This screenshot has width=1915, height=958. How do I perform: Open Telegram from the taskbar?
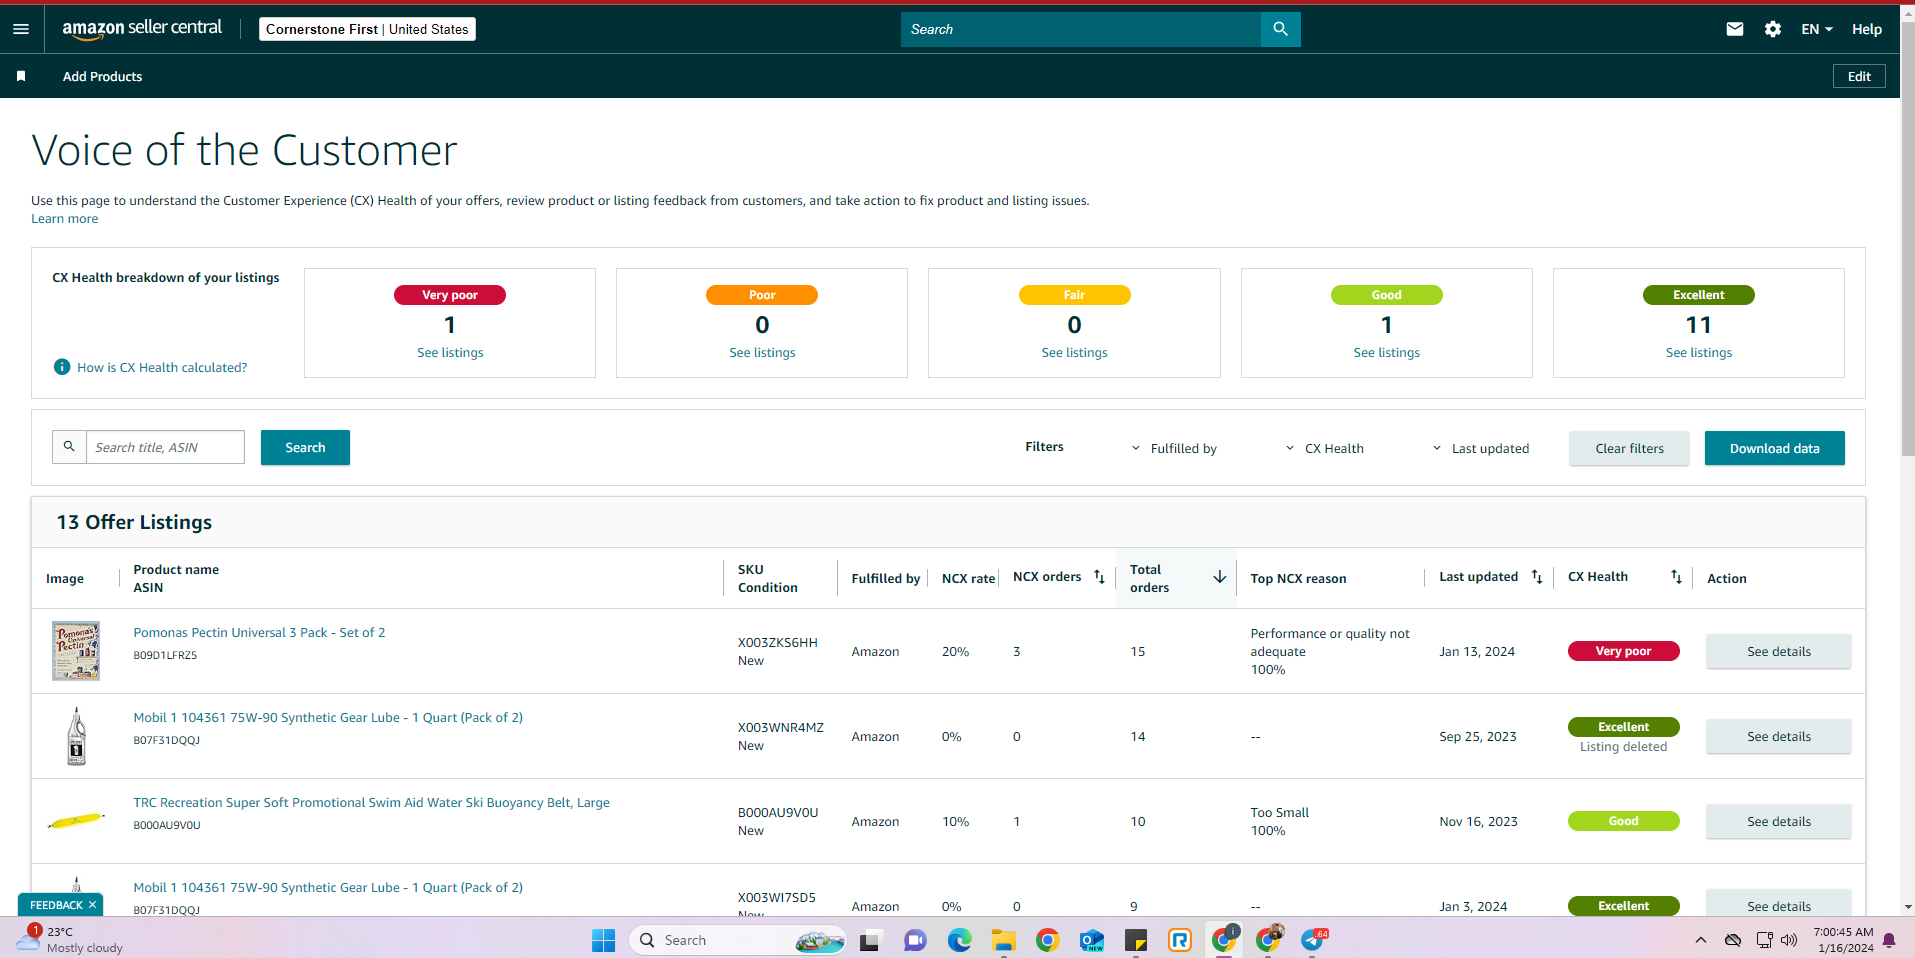pyautogui.click(x=1313, y=940)
